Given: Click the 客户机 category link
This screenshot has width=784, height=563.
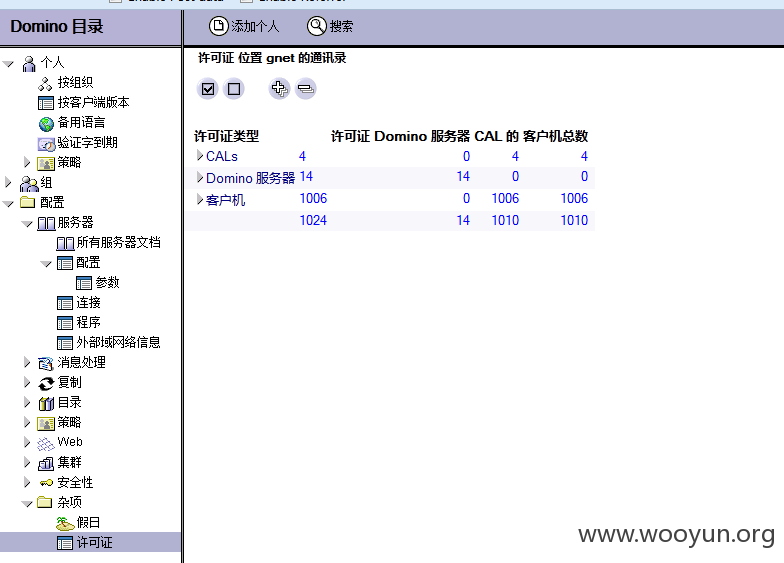Looking at the screenshot, I should click(x=226, y=200).
